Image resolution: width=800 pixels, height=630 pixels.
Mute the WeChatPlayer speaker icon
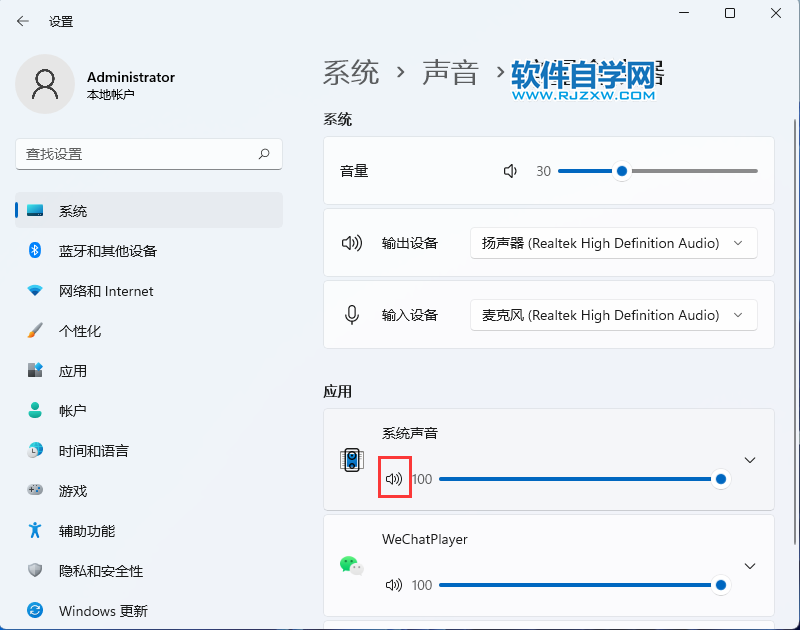tap(394, 585)
